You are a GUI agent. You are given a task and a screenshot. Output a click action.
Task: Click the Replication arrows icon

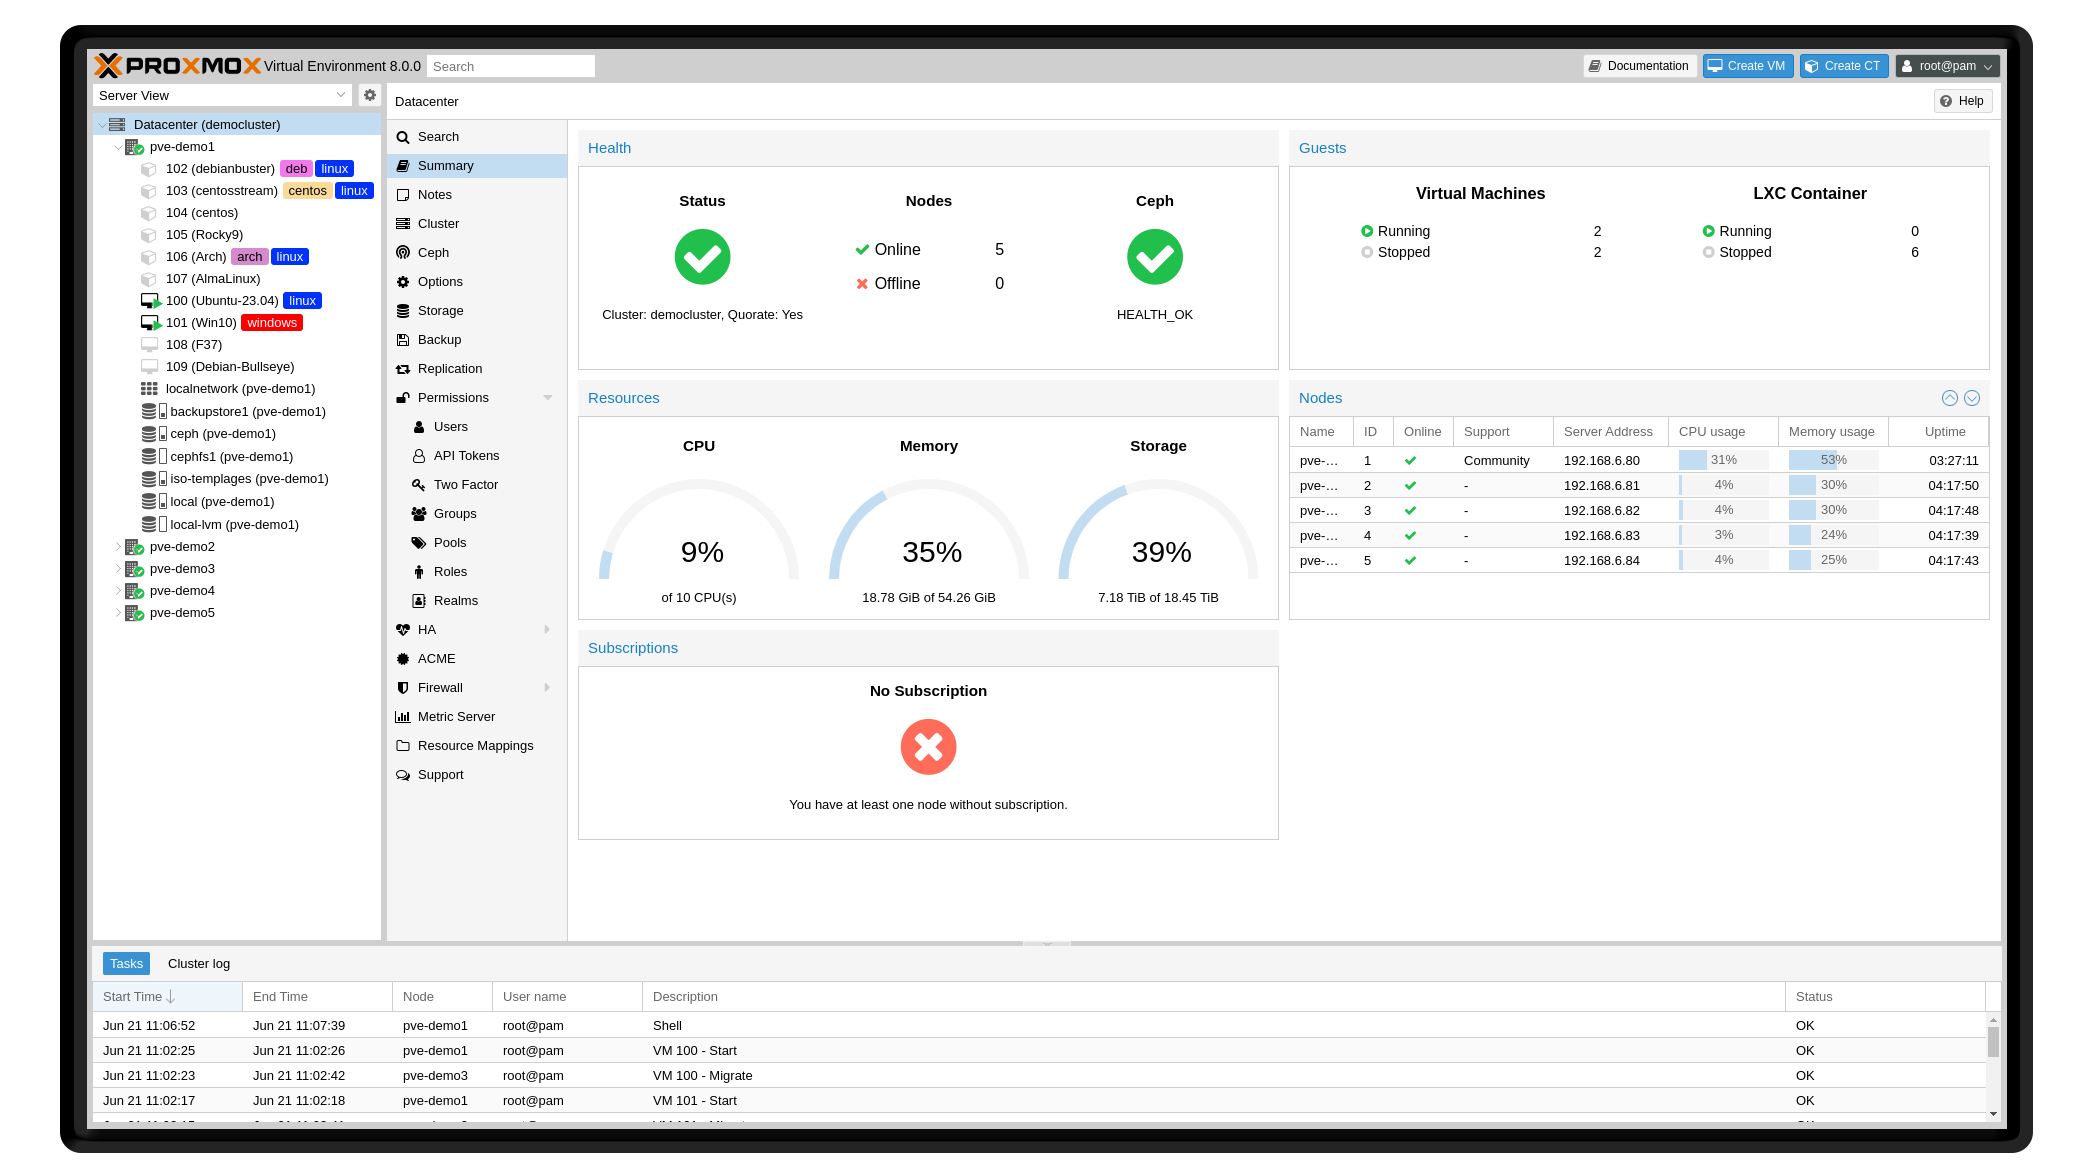pos(403,369)
